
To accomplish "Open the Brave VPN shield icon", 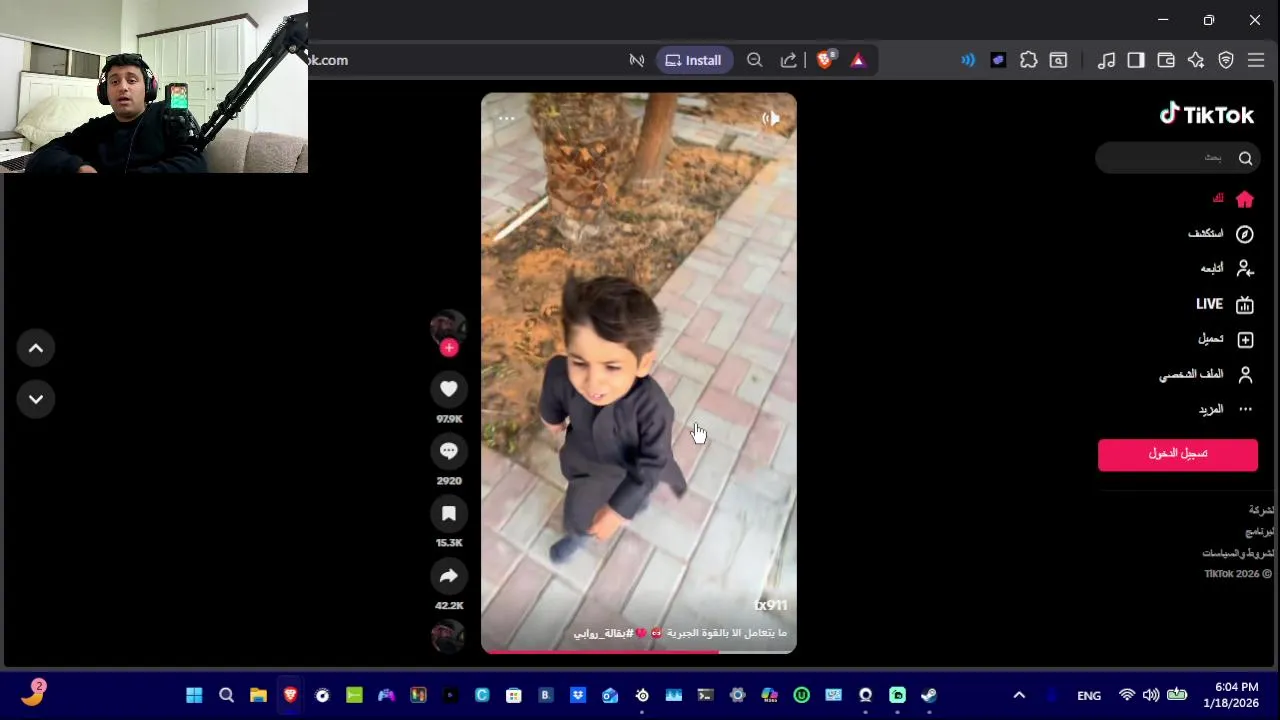I will 1226,60.
